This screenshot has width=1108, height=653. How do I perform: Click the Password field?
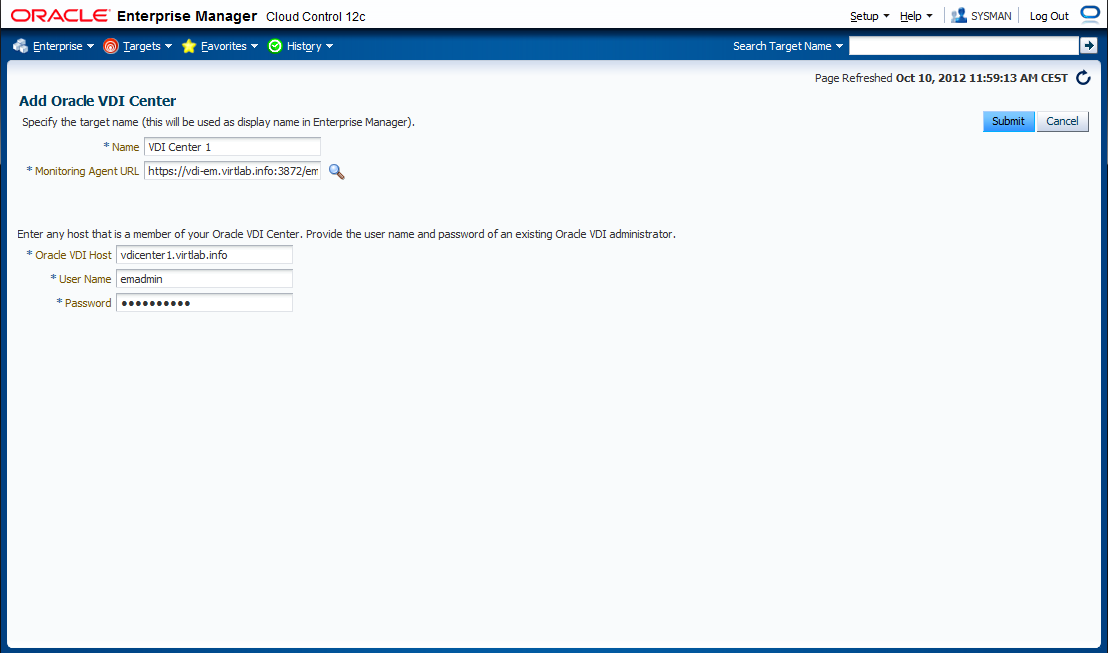click(x=204, y=303)
